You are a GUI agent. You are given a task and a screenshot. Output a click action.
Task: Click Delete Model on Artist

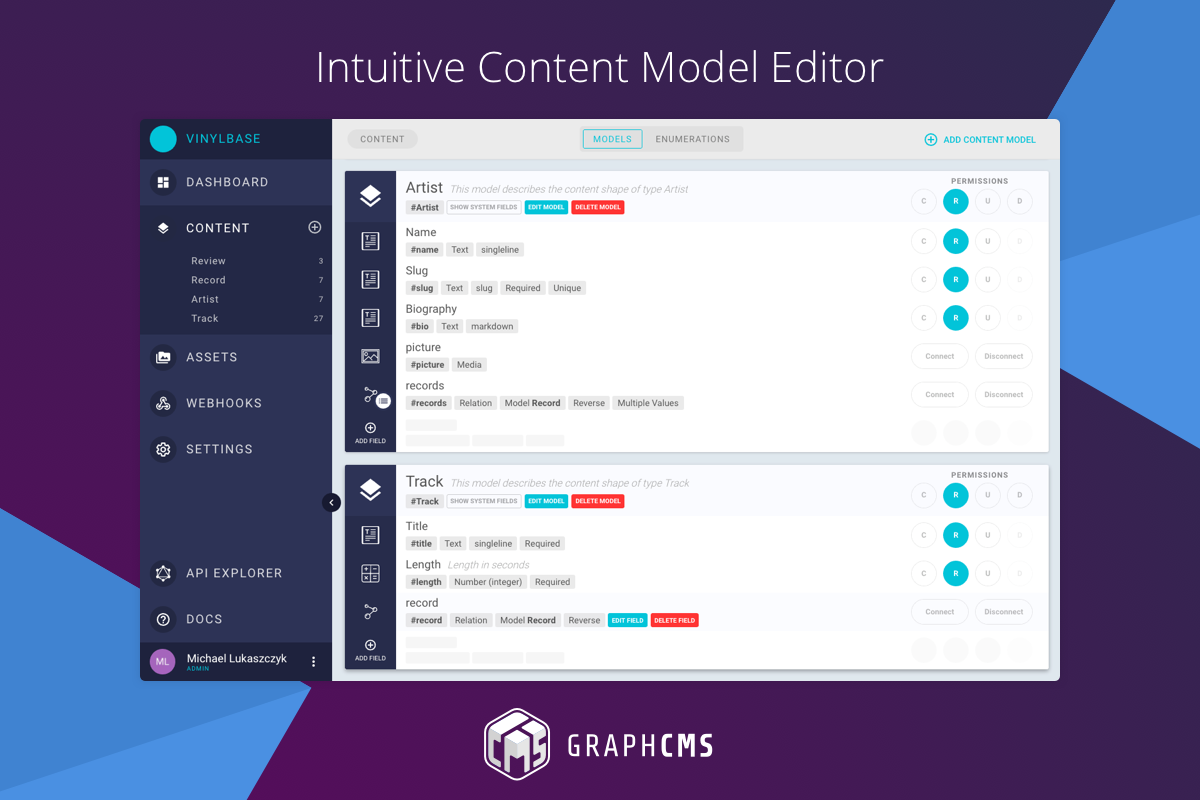[x=598, y=207]
